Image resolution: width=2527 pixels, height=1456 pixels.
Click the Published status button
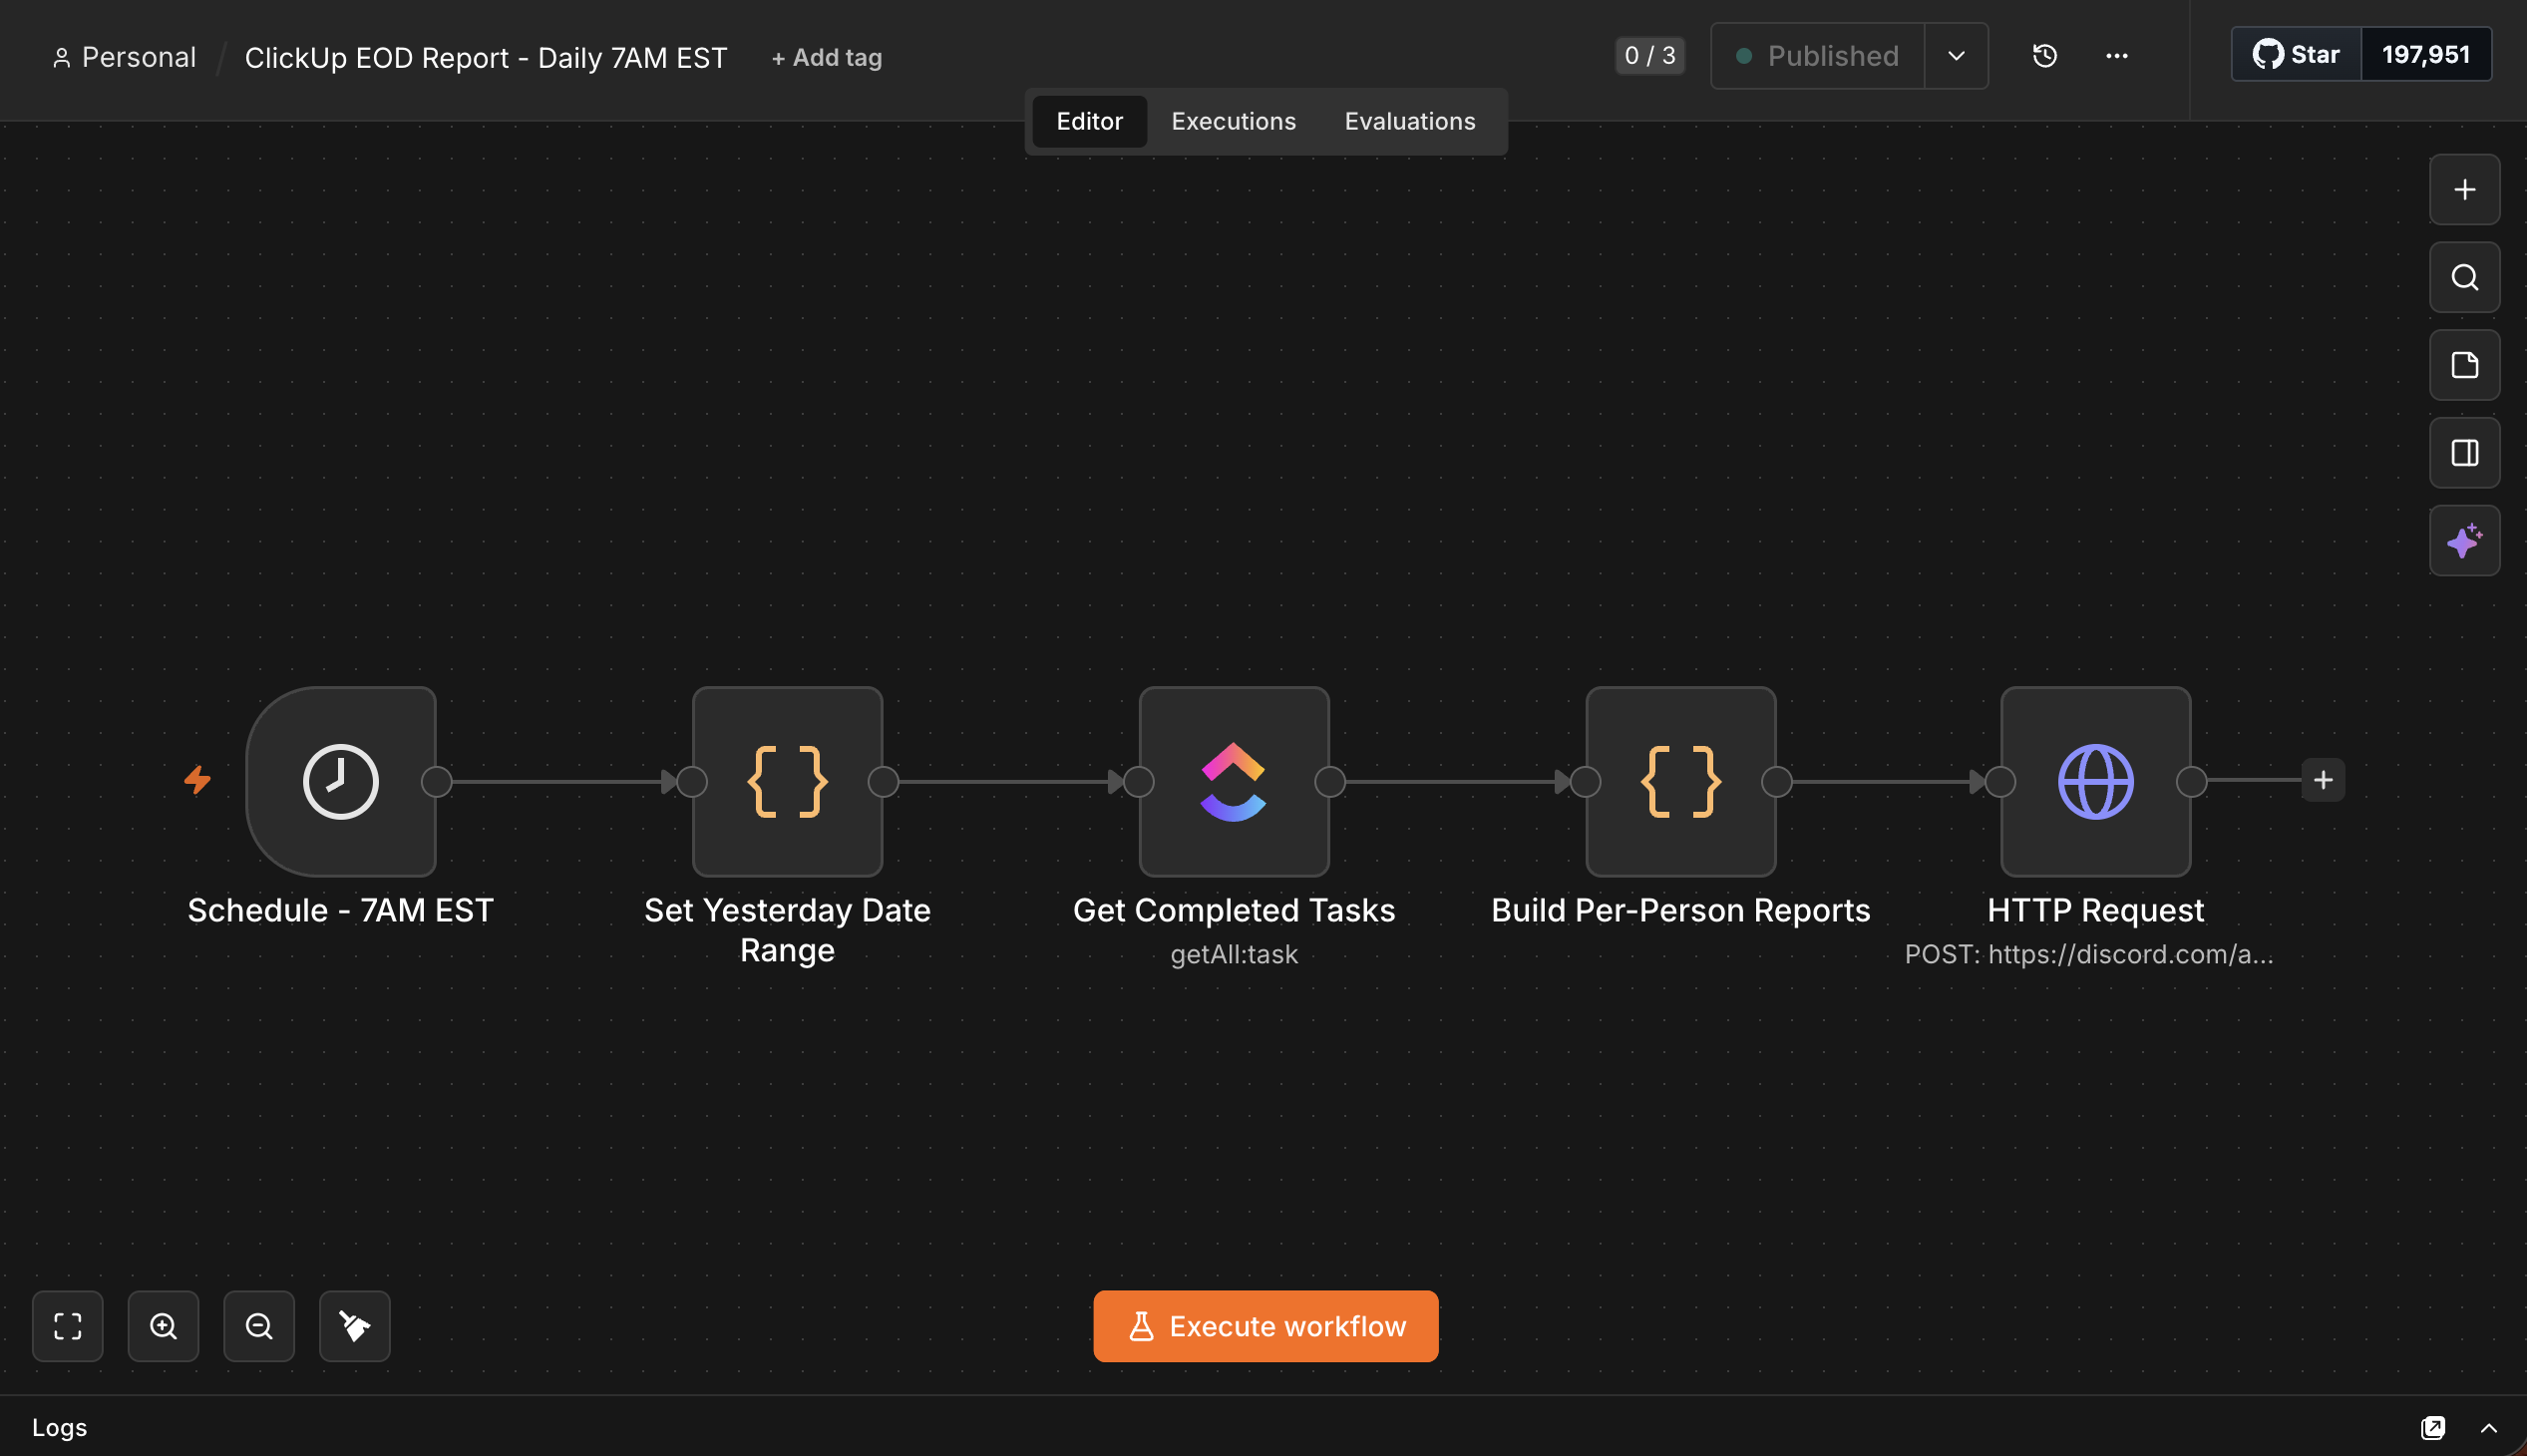(1817, 56)
